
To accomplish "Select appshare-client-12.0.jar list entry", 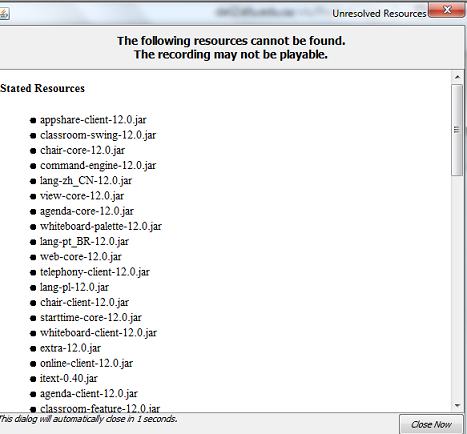I will (x=93, y=120).
